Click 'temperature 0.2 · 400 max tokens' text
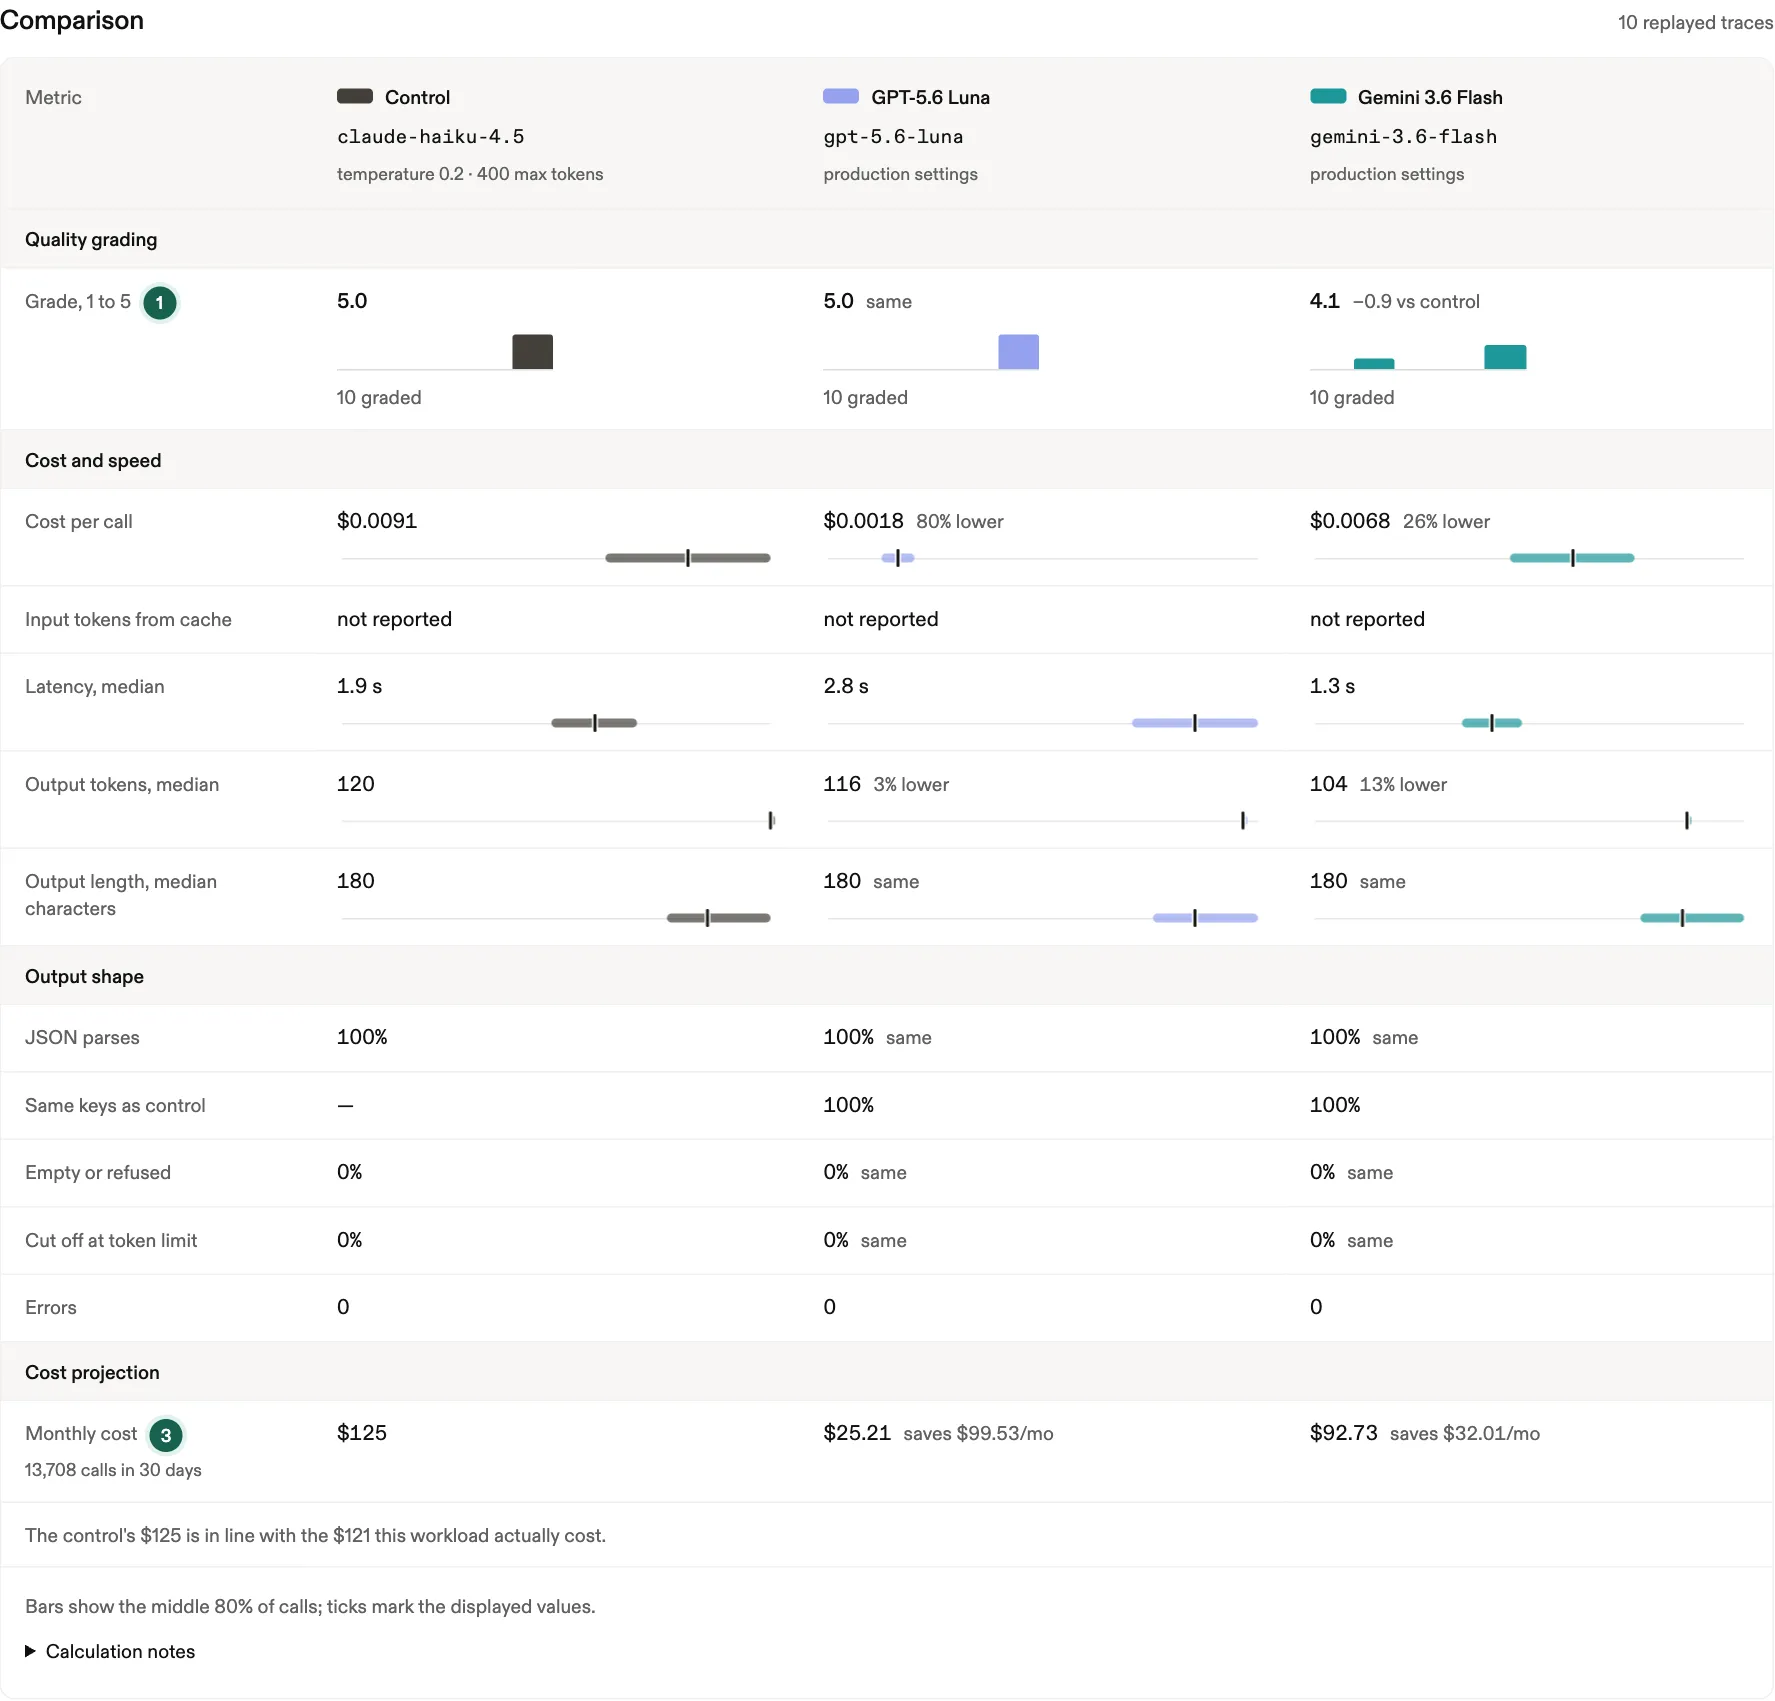This screenshot has width=1775, height=1701. [x=470, y=174]
